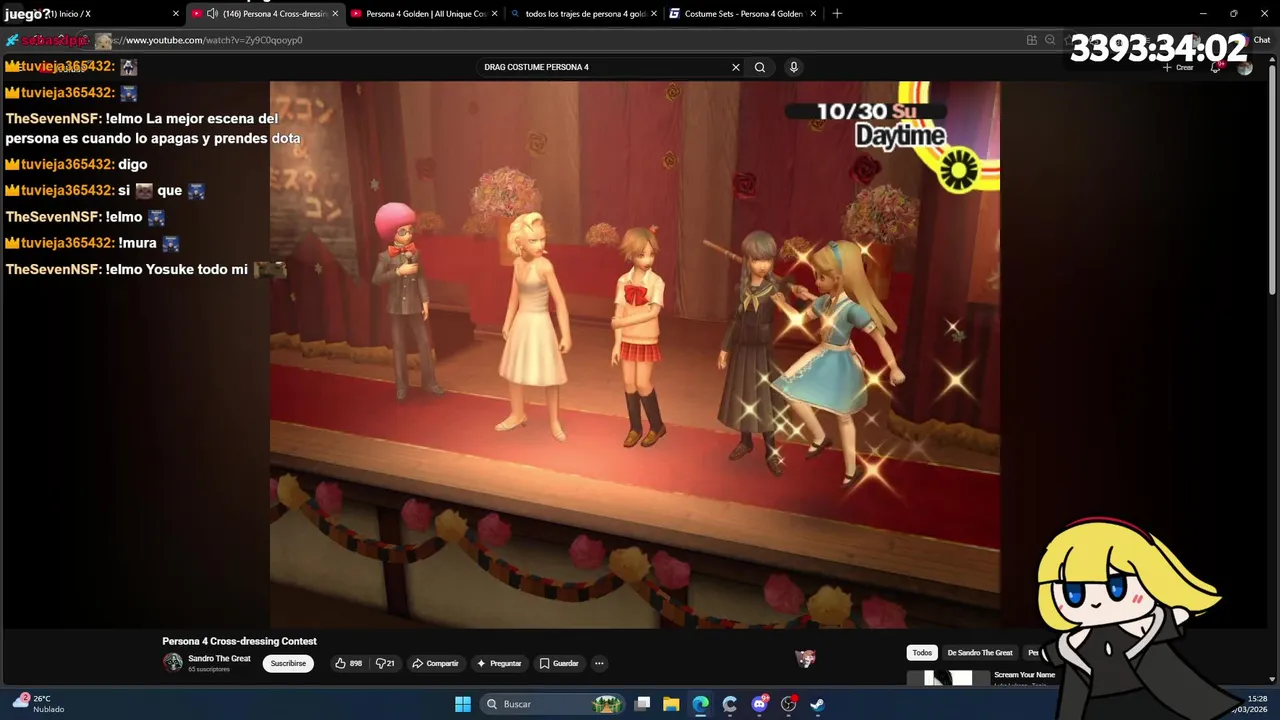Click the video player area
The width and height of the screenshot is (1280, 720).
pos(635,354)
